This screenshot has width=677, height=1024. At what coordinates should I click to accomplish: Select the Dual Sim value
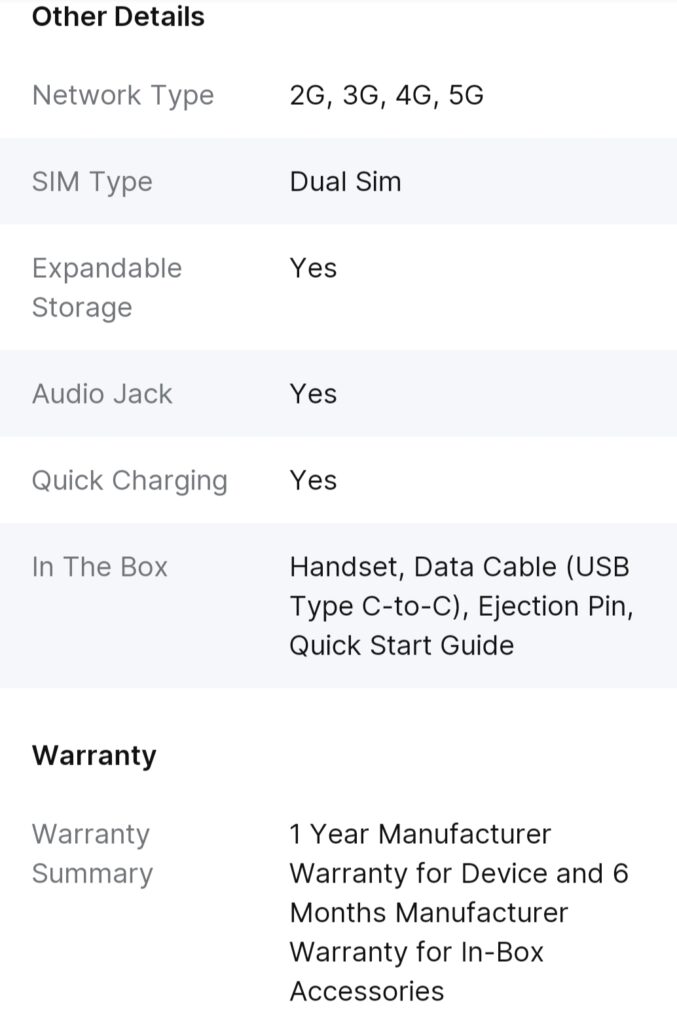click(x=345, y=182)
